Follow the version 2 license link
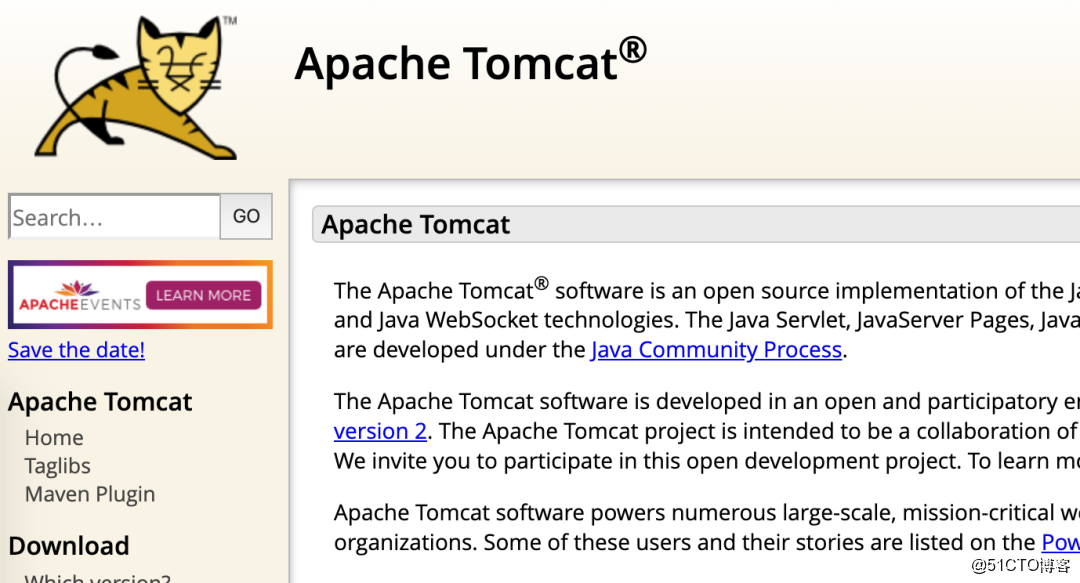 point(380,431)
